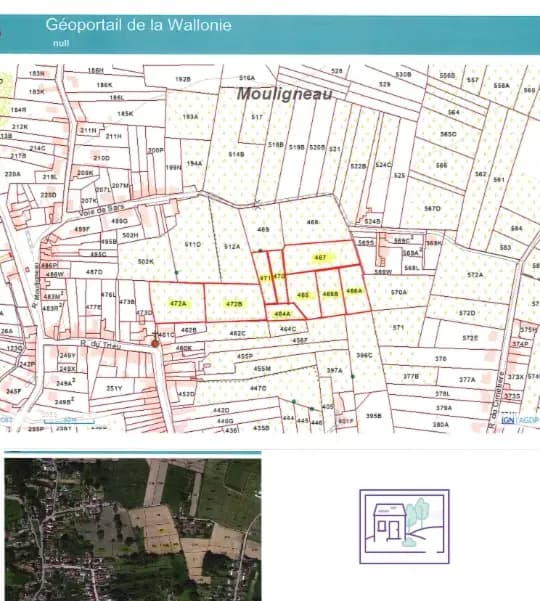The image size is (540, 601).
Task: Click parcel label 503H
Action: tap(130, 235)
